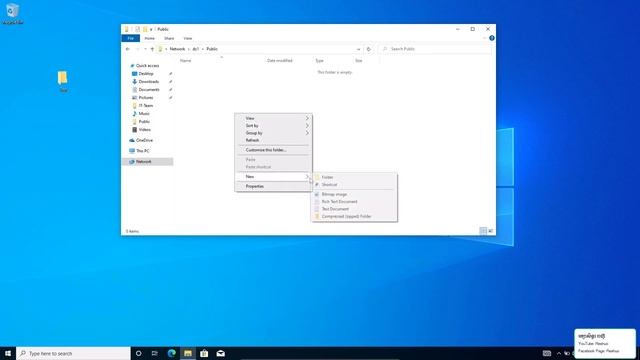This screenshot has width=640, height=360.
Task: Click the properties icon in quick access toolbar
Action: click(x=138, y=29)
